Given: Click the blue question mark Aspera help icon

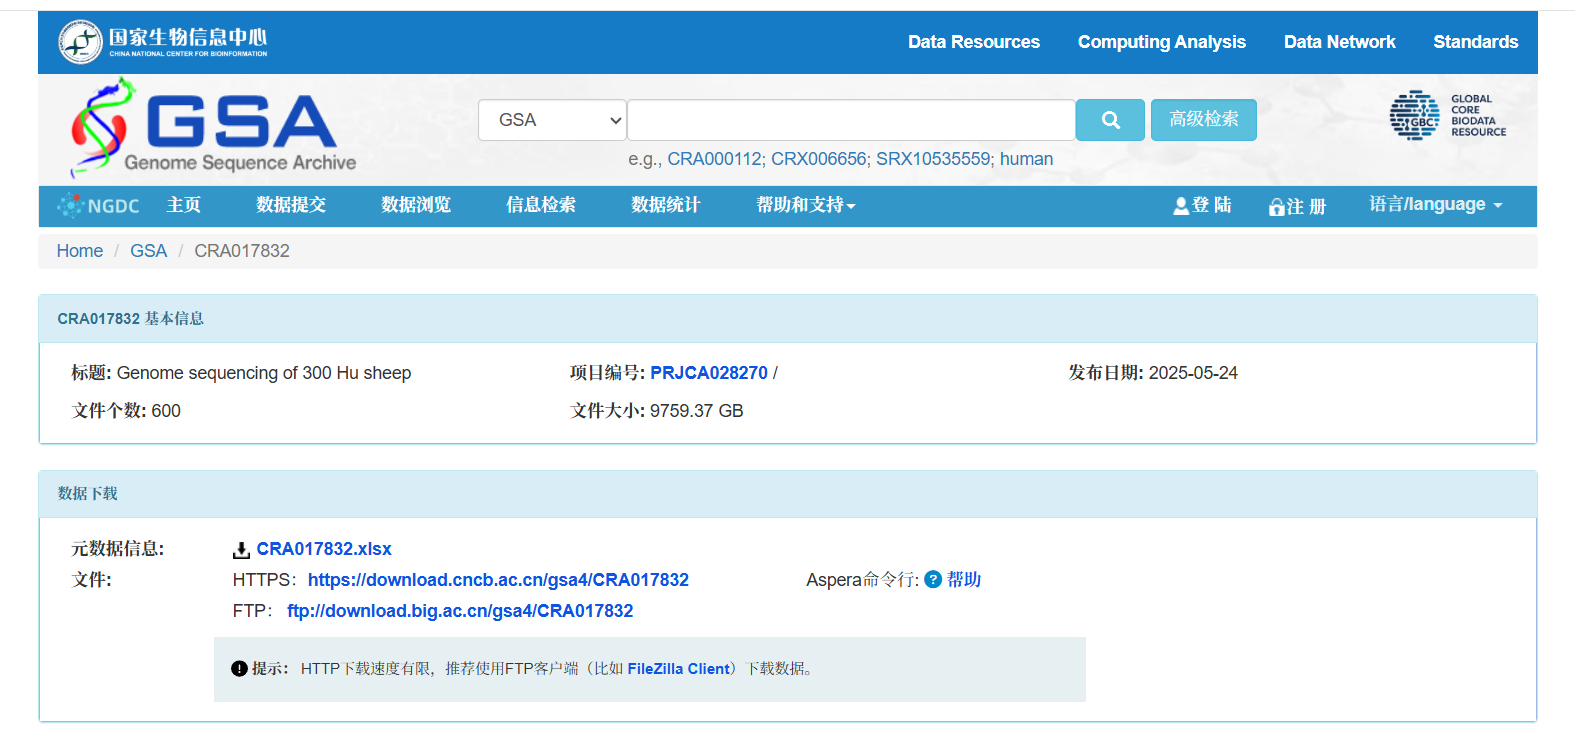Looking at the screenshot, I should click(933, 579).
